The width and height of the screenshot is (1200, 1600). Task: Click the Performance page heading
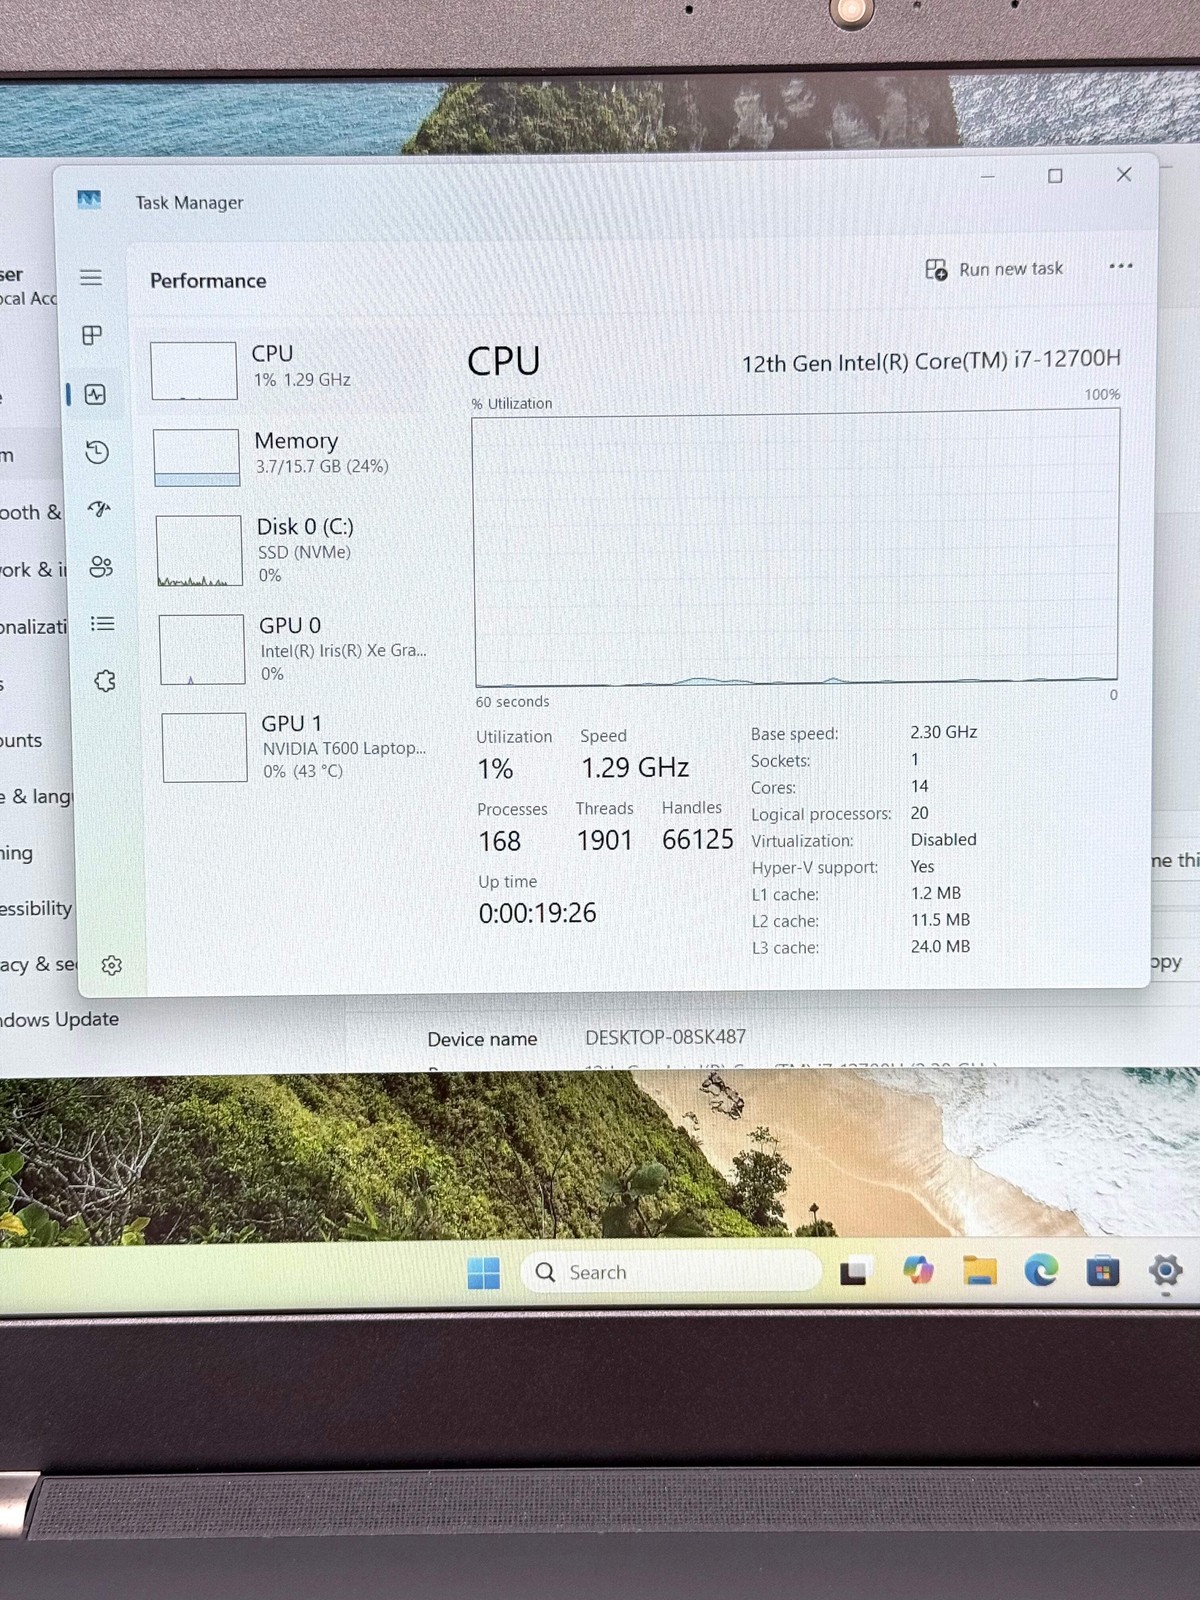coord(208,281)
